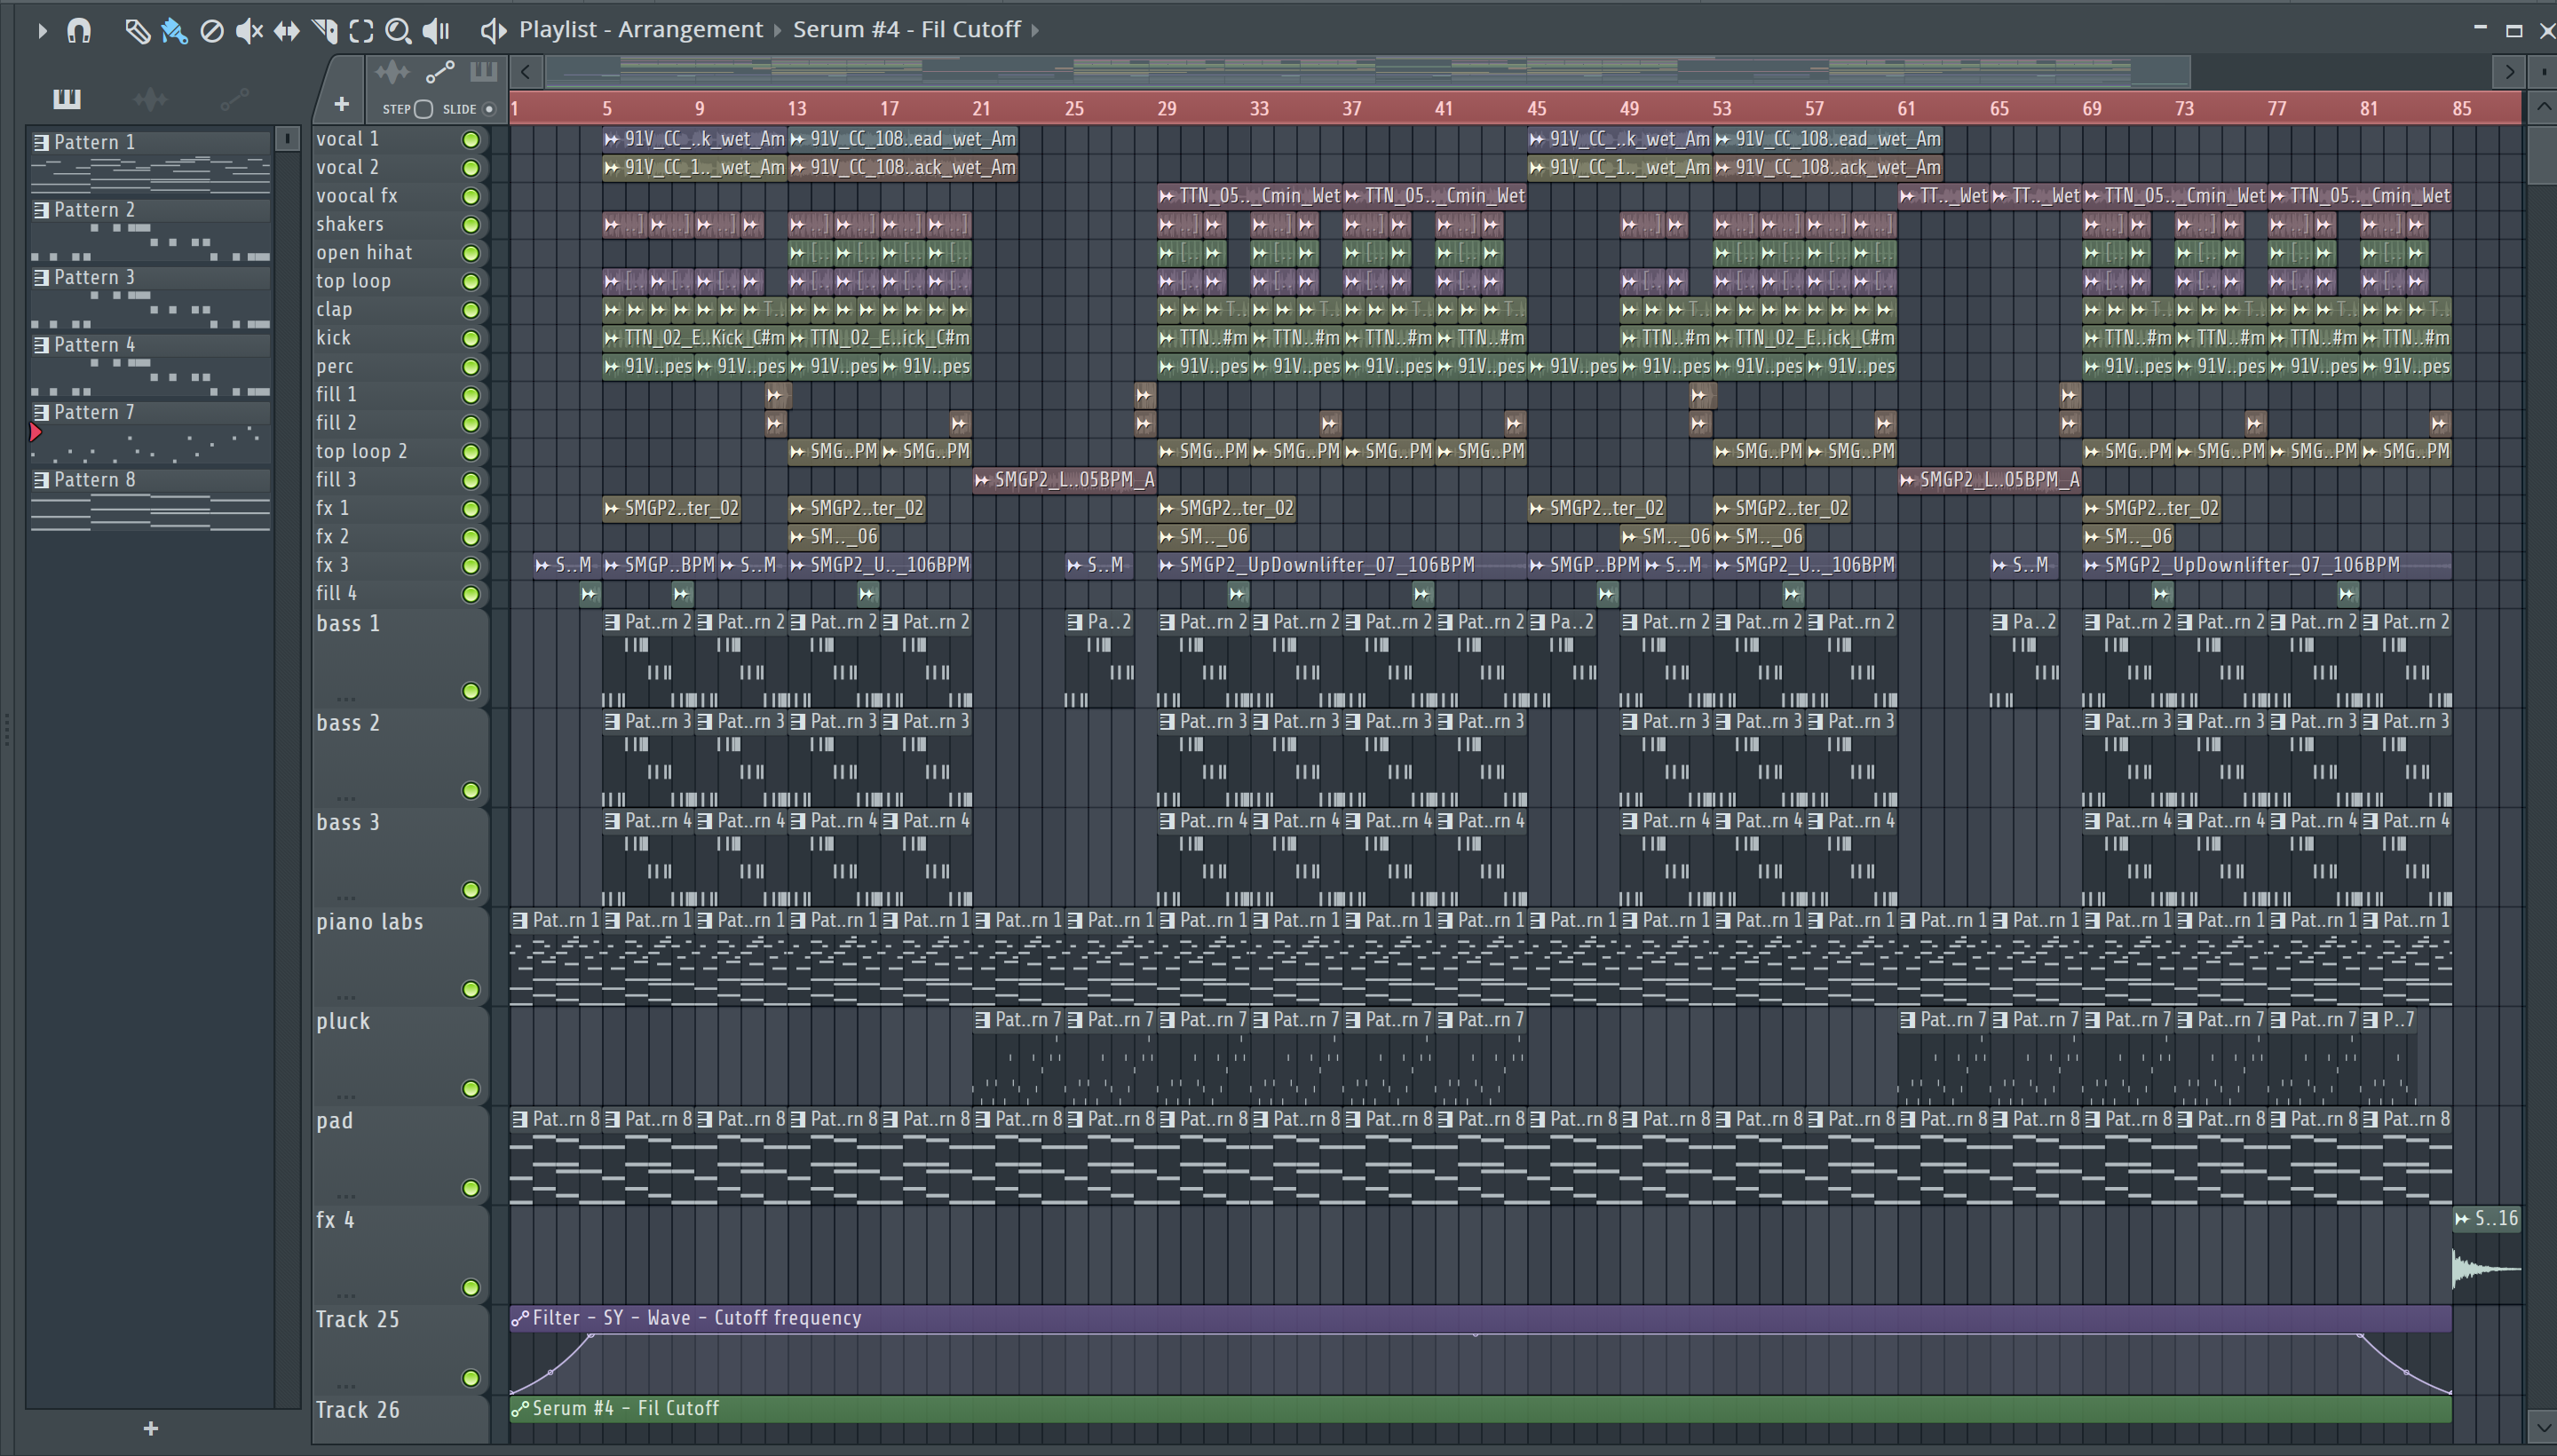Open the fx 4 track options dots
The width and height of the screenshot is (2557, 1456).
click(346, 1294)
